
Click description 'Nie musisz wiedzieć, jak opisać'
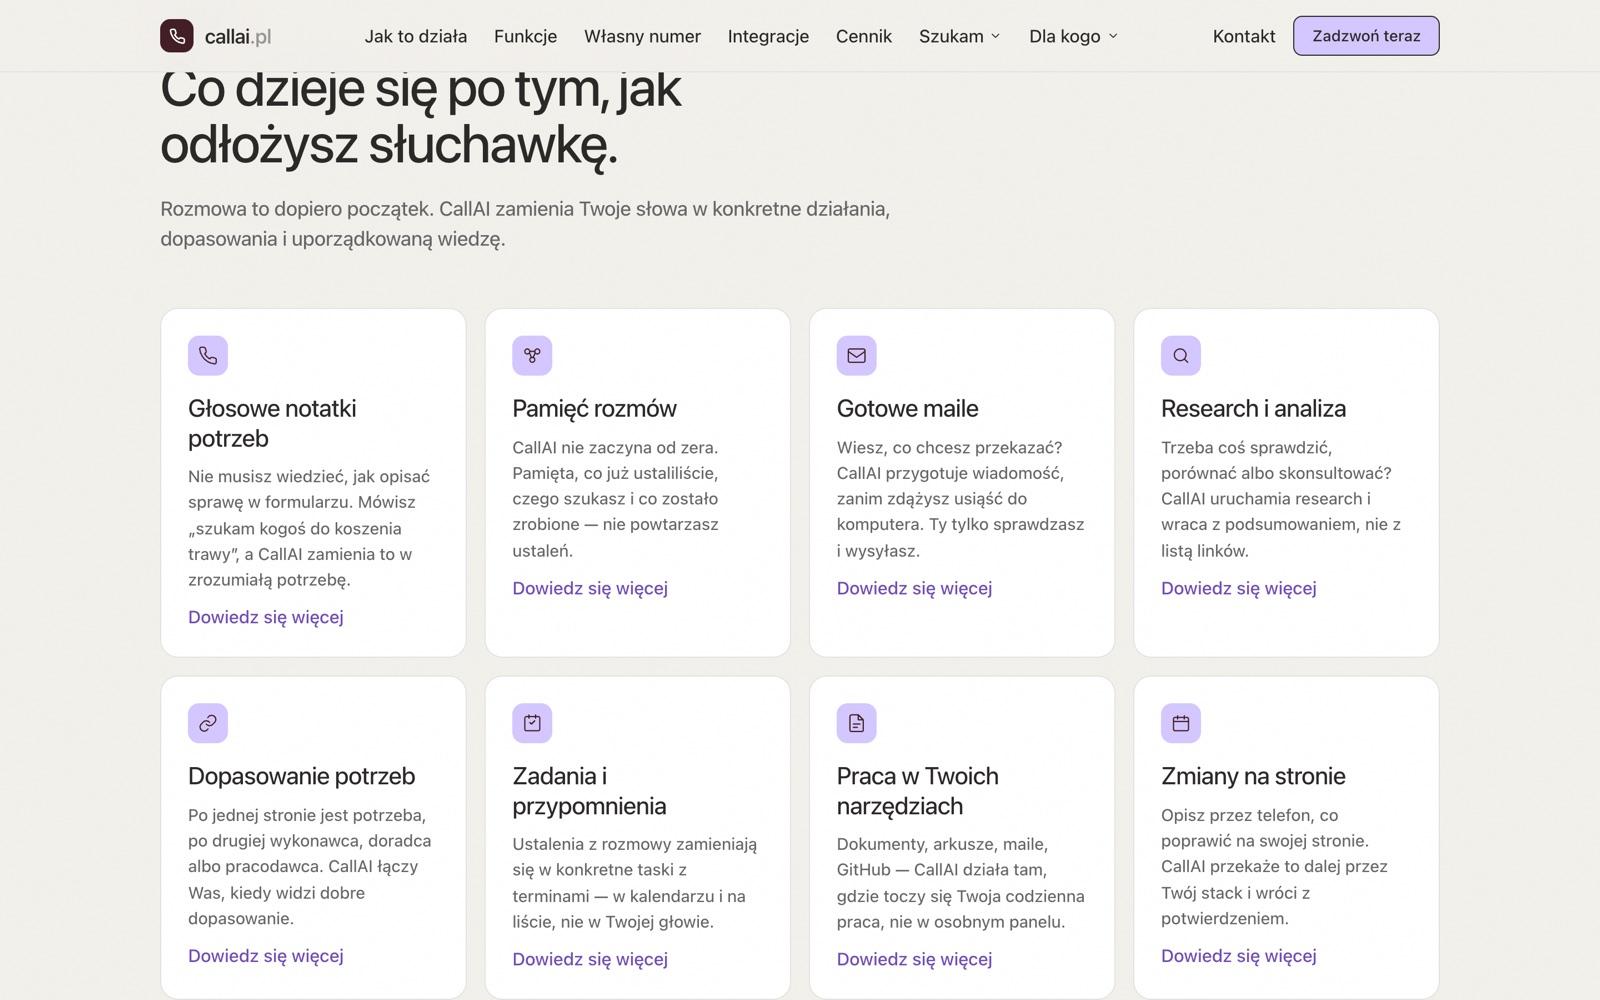pyautogui.click(x=309, y=528)
